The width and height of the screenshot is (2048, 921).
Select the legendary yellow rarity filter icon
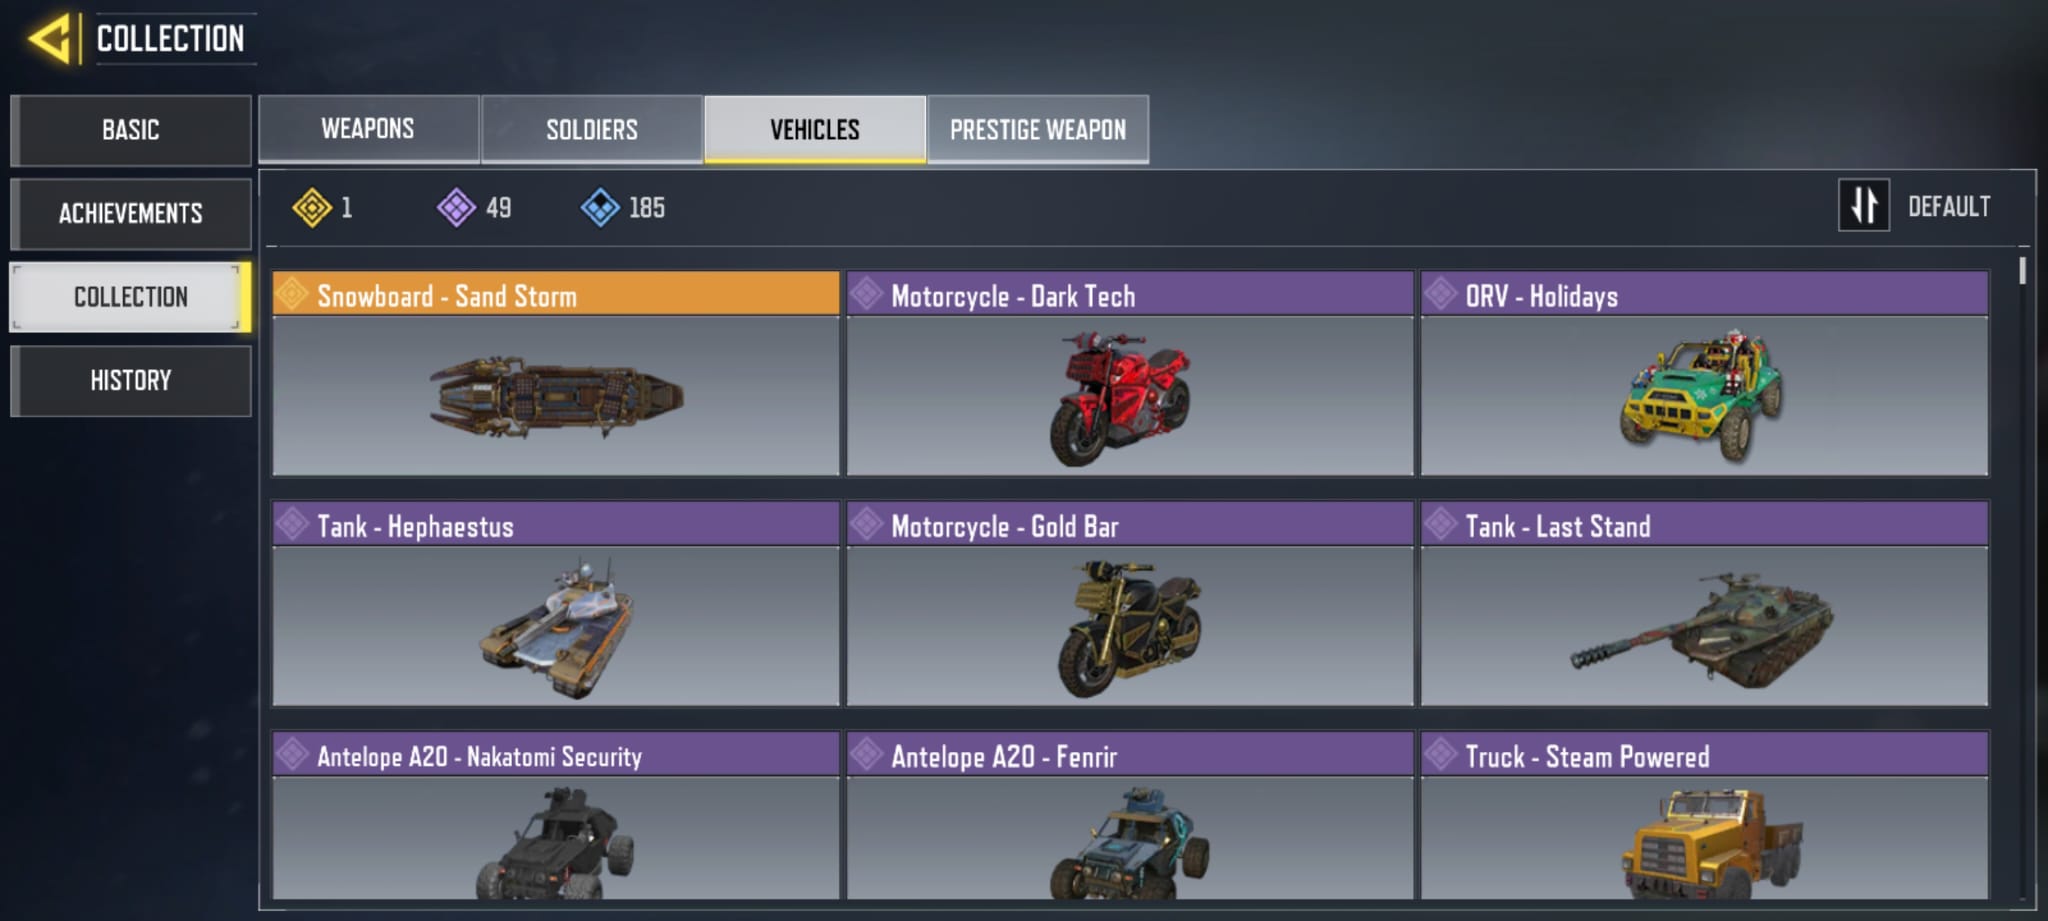(x=312, y=208)
